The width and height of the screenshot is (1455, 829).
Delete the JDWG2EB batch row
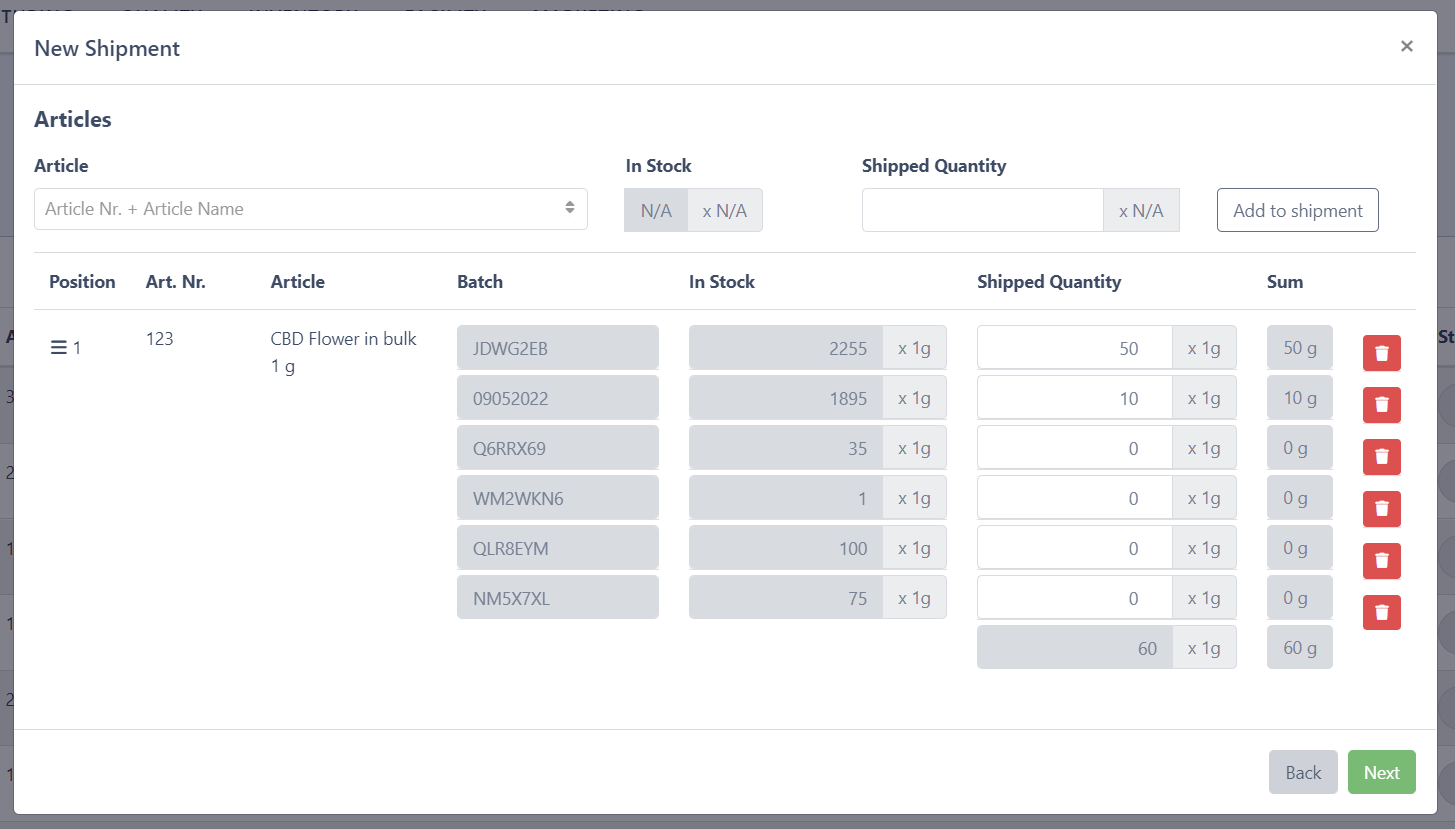pyautogui.click(x=1381, y=353)
